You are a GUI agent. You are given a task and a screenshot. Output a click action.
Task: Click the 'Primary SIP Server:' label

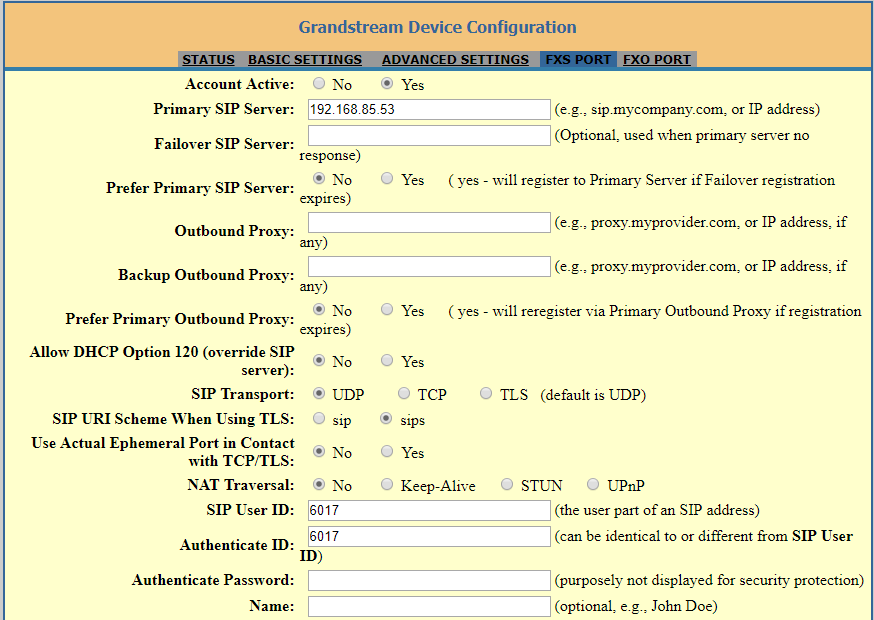coord(224,109)
